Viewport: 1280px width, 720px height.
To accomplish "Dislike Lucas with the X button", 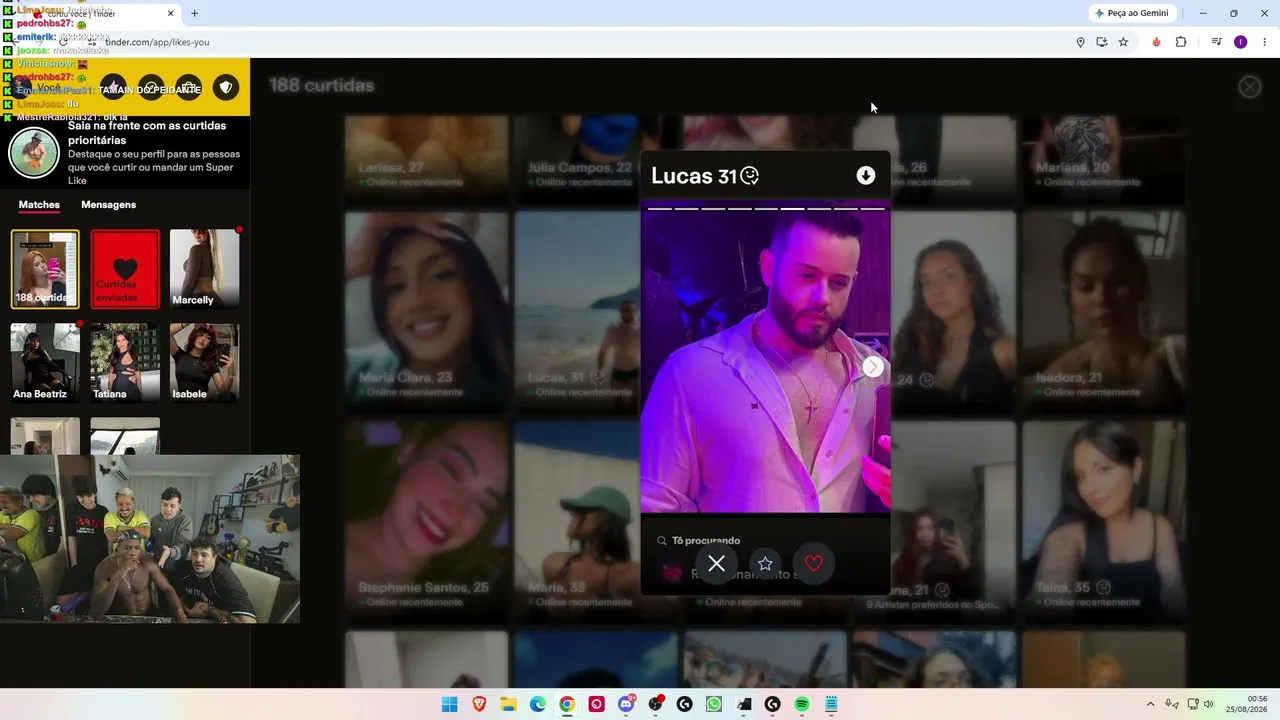I will click(x=716, y=564).
